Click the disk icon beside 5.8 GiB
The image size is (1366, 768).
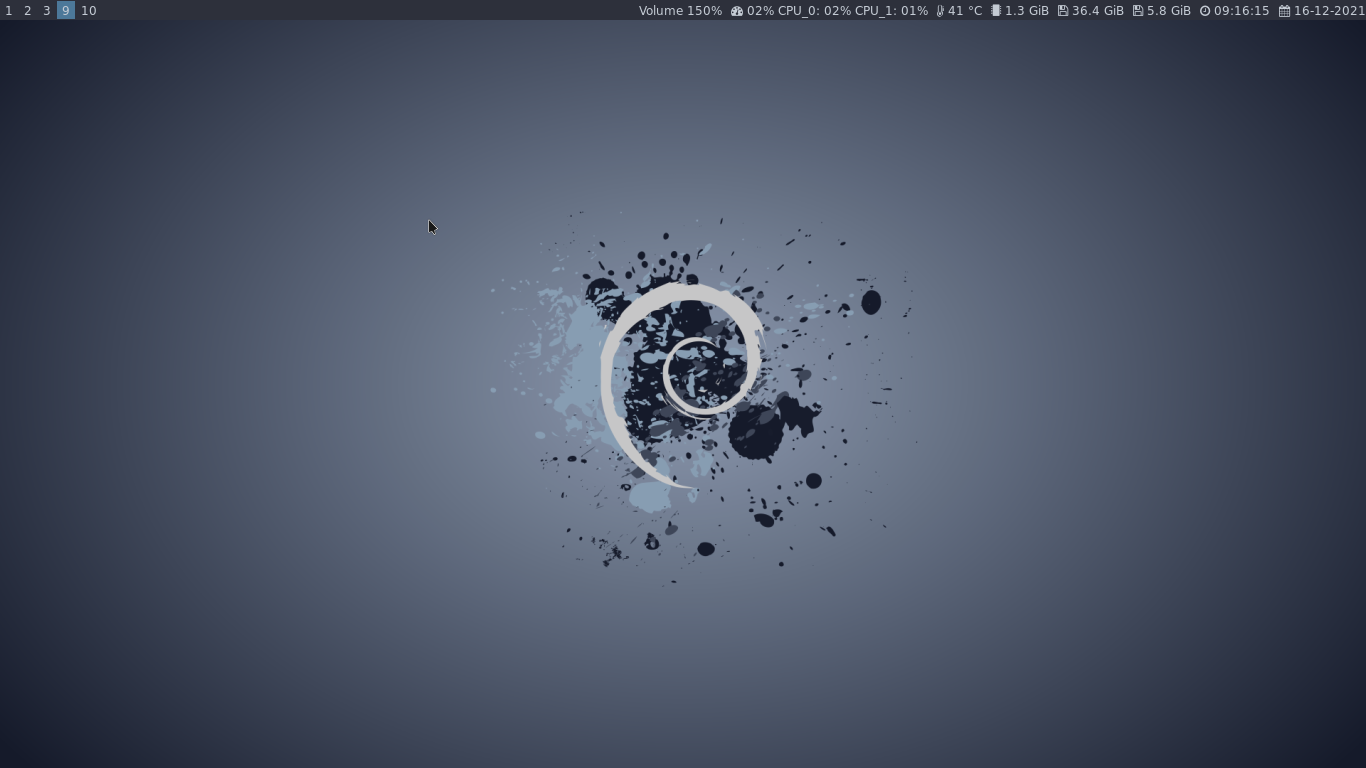click(x=1138, y=10)
